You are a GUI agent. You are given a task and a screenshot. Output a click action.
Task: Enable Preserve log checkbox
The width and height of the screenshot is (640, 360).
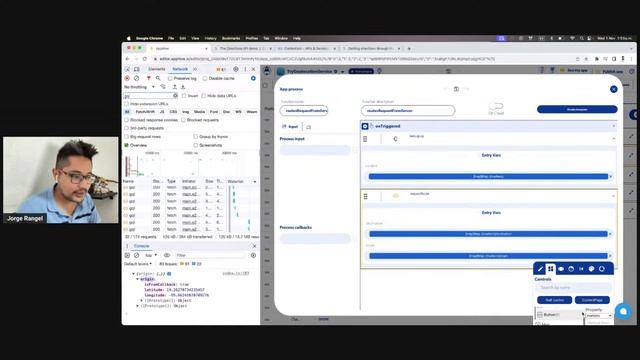[x=170, y=78]
